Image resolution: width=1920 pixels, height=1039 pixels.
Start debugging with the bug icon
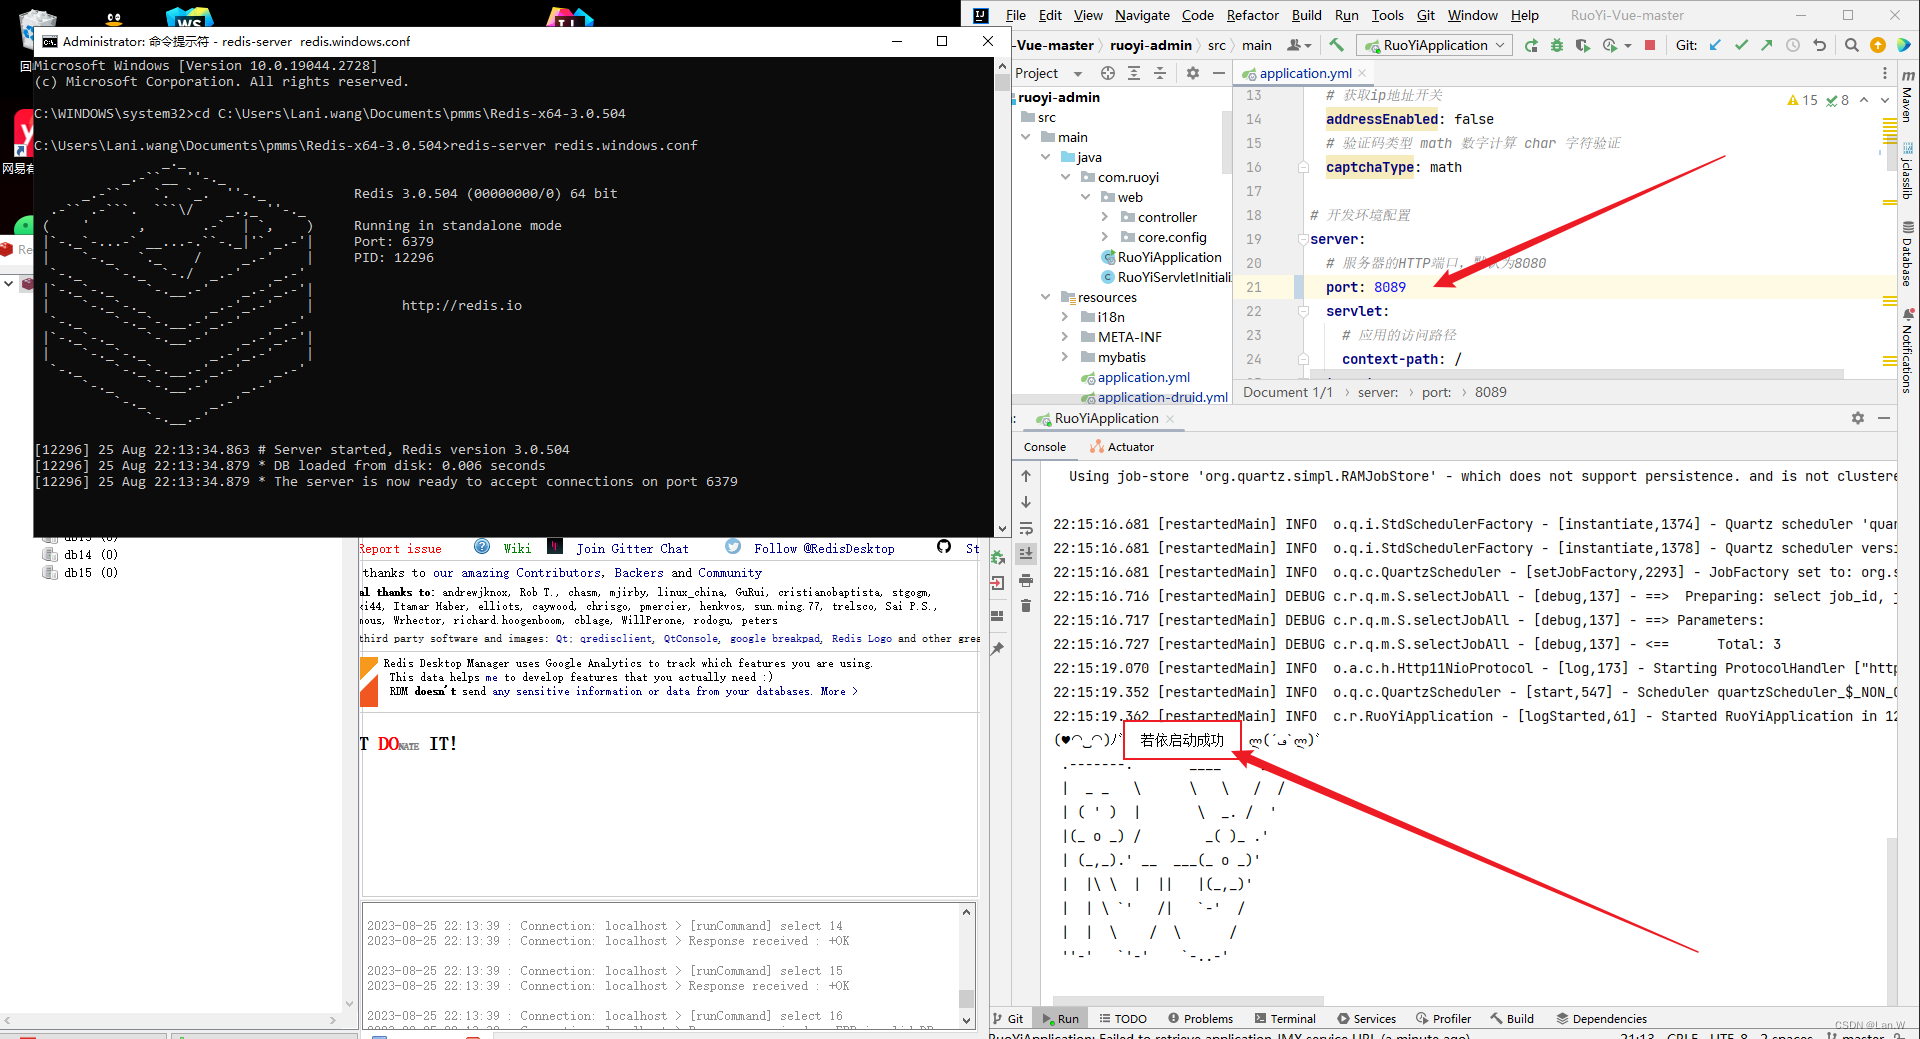point(1557,45)
